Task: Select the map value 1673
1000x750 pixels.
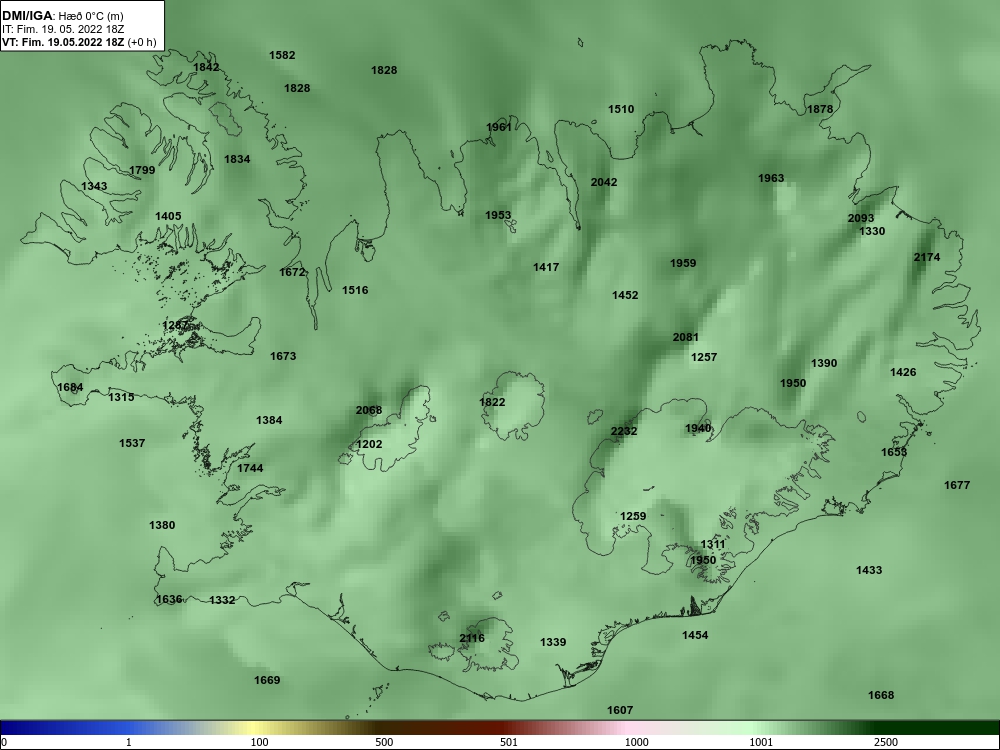Action: click(283, 357)
